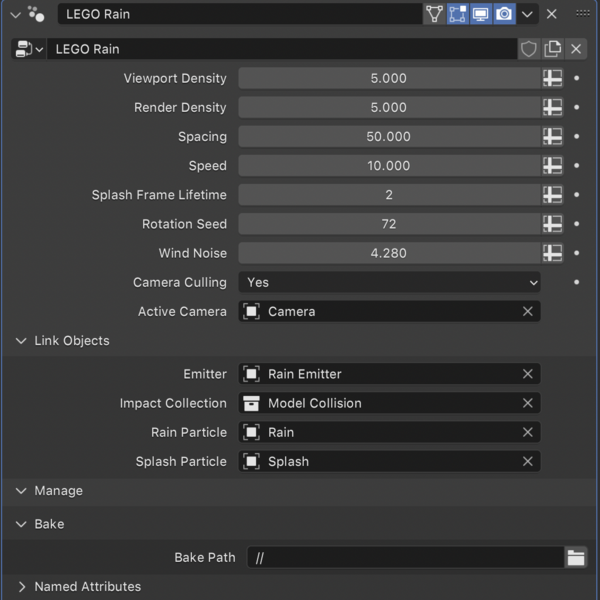Click animate dot for Rotation Seed
This screenshot has height=600, width=600.
click(576, 224)
